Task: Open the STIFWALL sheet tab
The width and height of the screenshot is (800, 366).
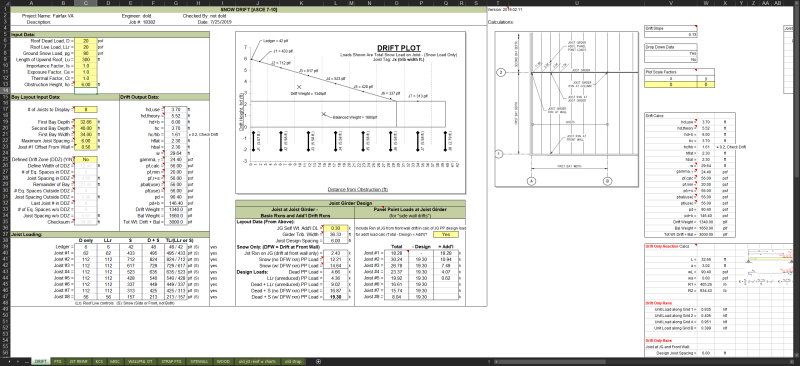Action: [199, 361]
